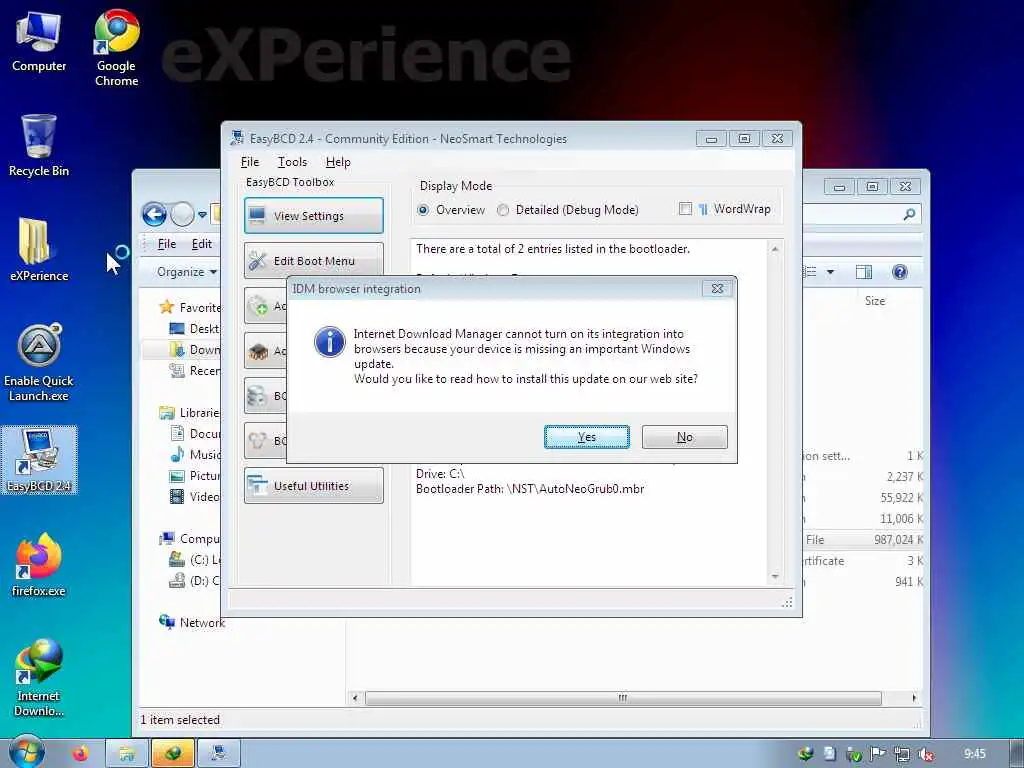Select Favorites in Explorer navigation pane
1024x768 pixels.
tap(190, 307)
